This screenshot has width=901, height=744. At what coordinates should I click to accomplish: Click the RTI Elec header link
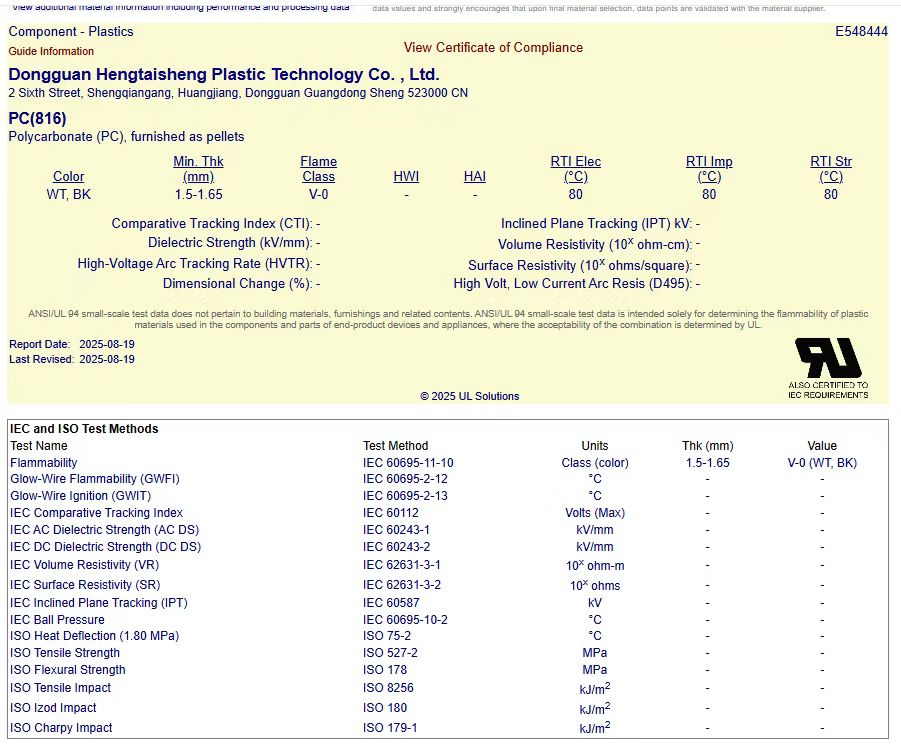pyautogui.click(x=576, y=169)
